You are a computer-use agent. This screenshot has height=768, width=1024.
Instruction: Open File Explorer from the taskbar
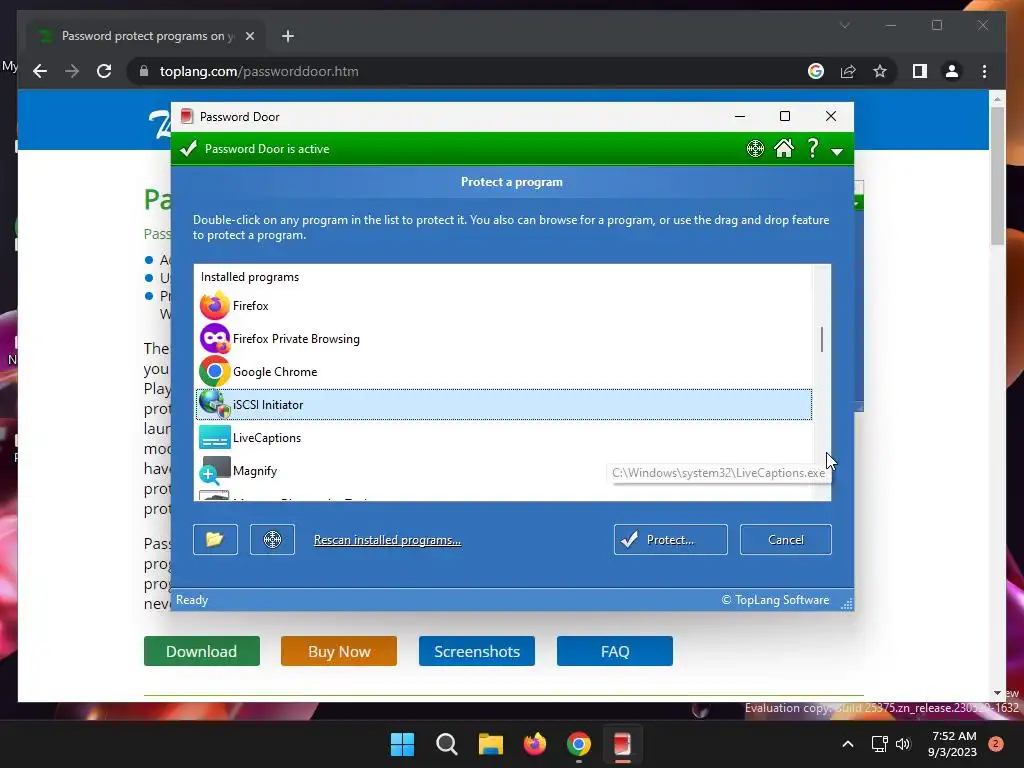(x=490, y=744)
